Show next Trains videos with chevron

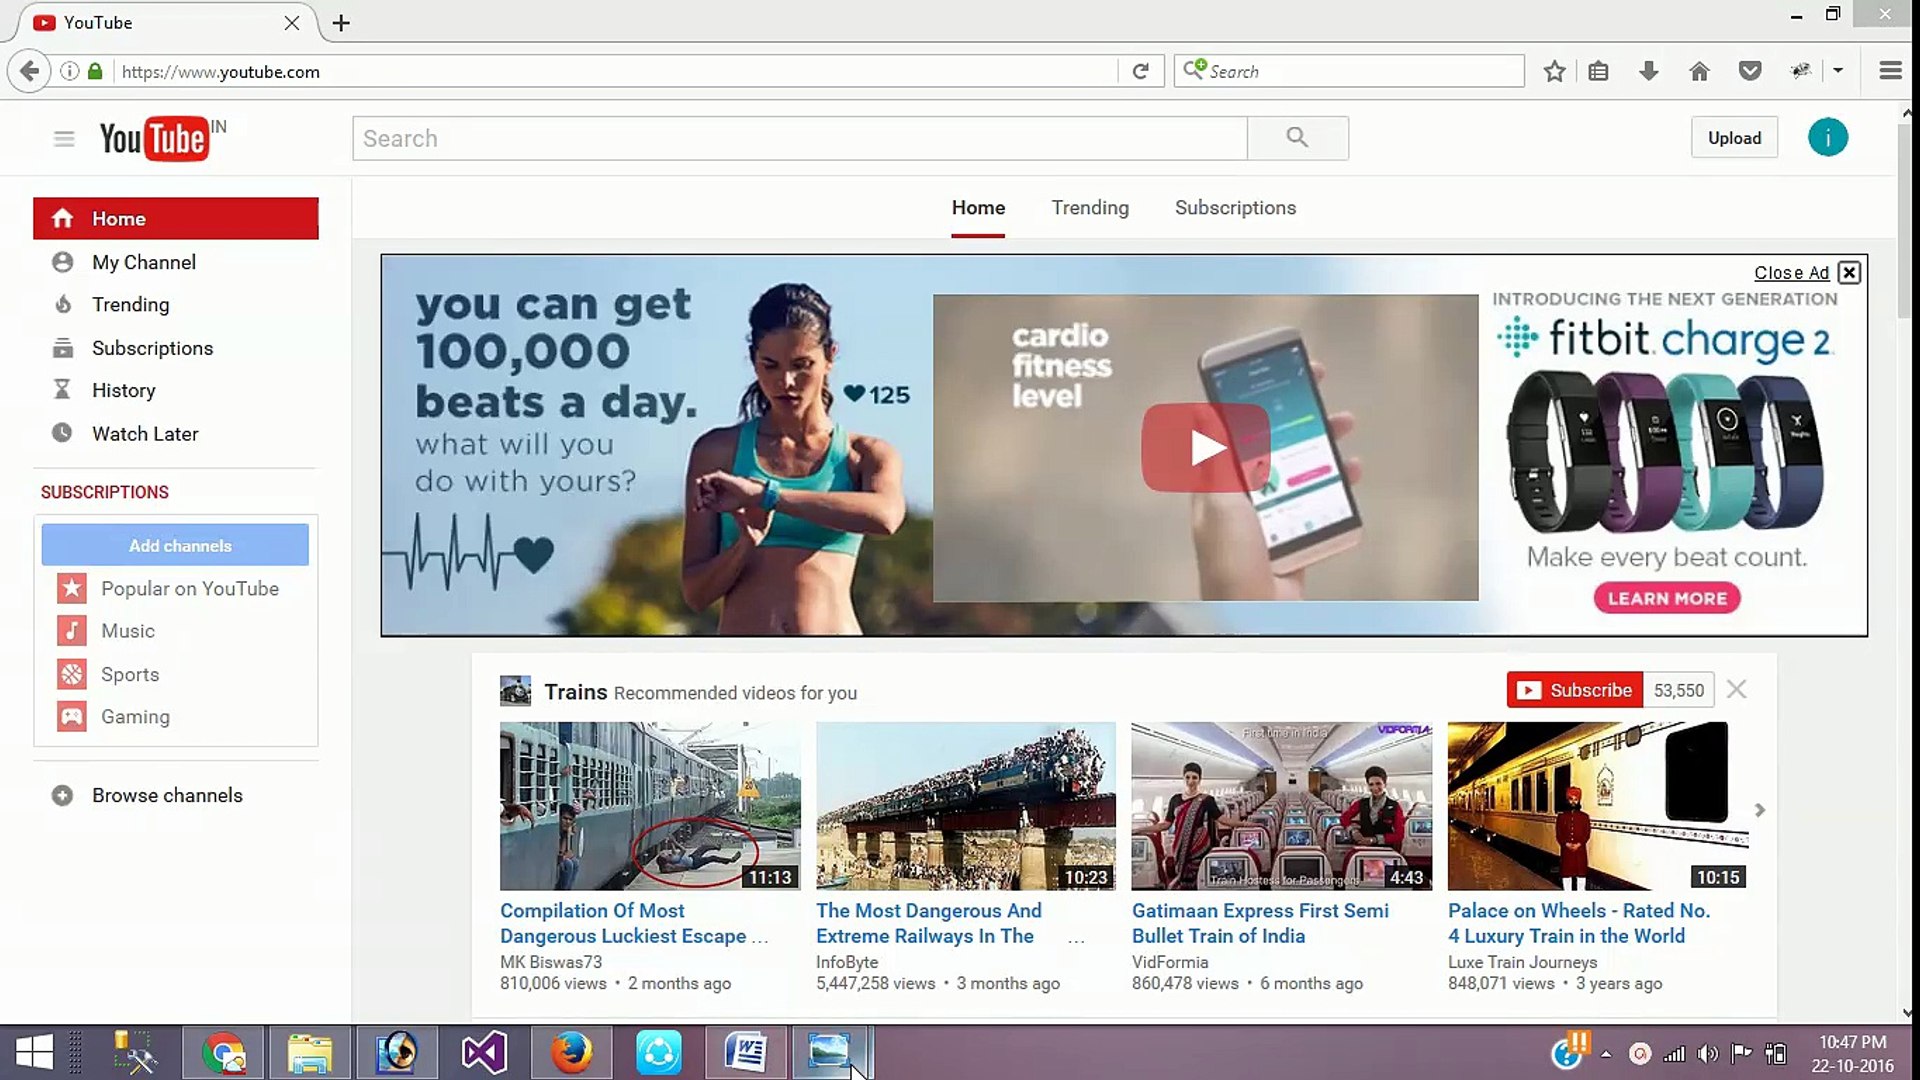point(1760,810)
